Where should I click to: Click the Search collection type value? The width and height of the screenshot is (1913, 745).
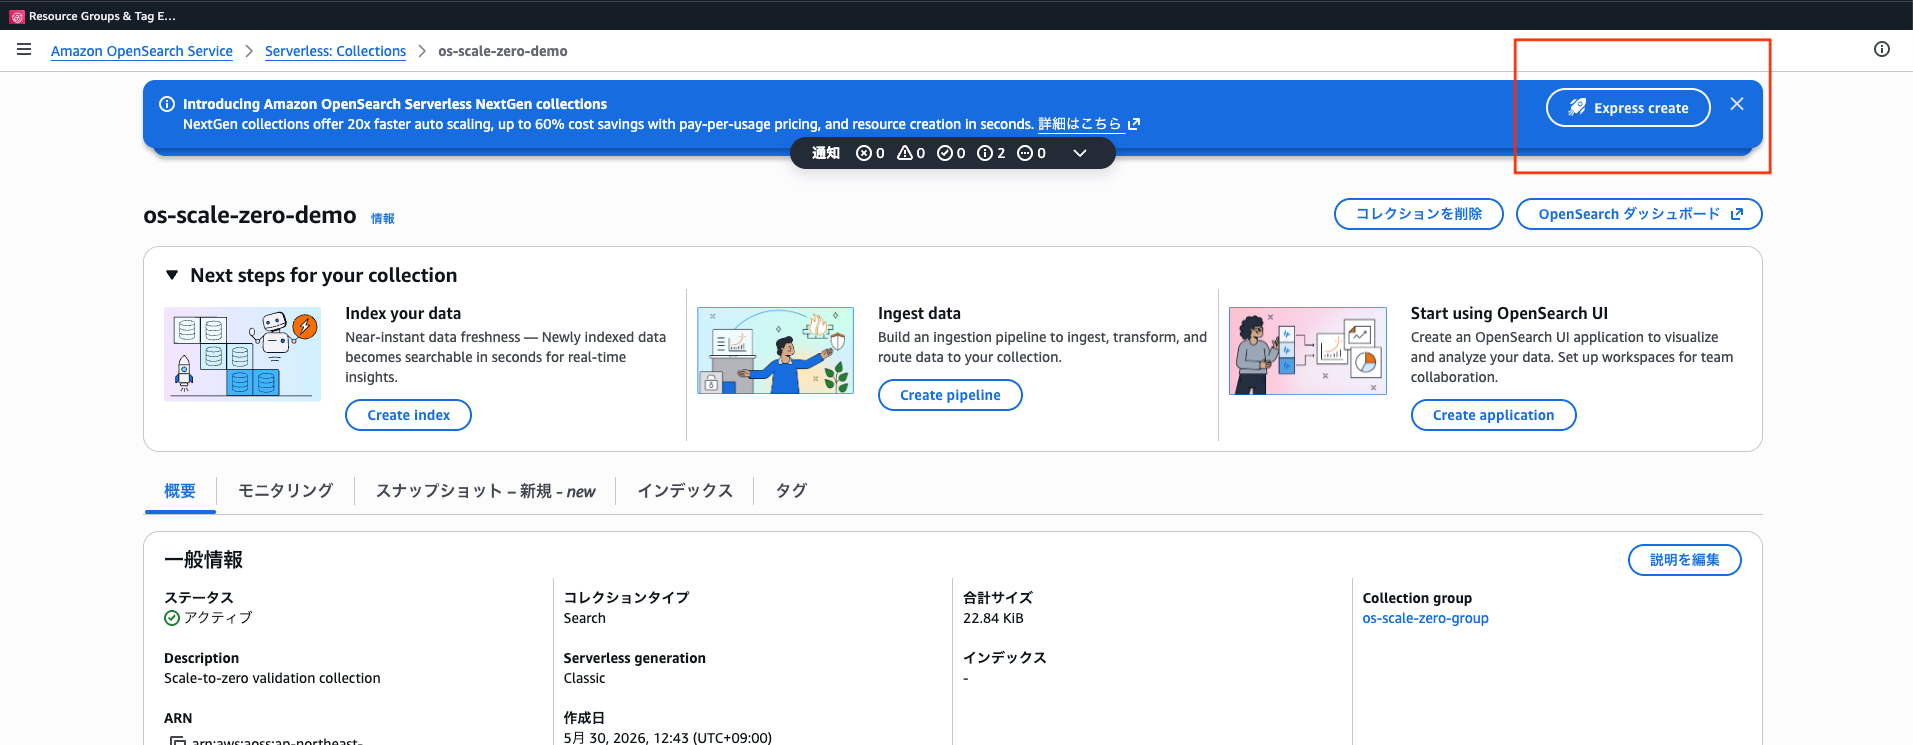(584, 618)
